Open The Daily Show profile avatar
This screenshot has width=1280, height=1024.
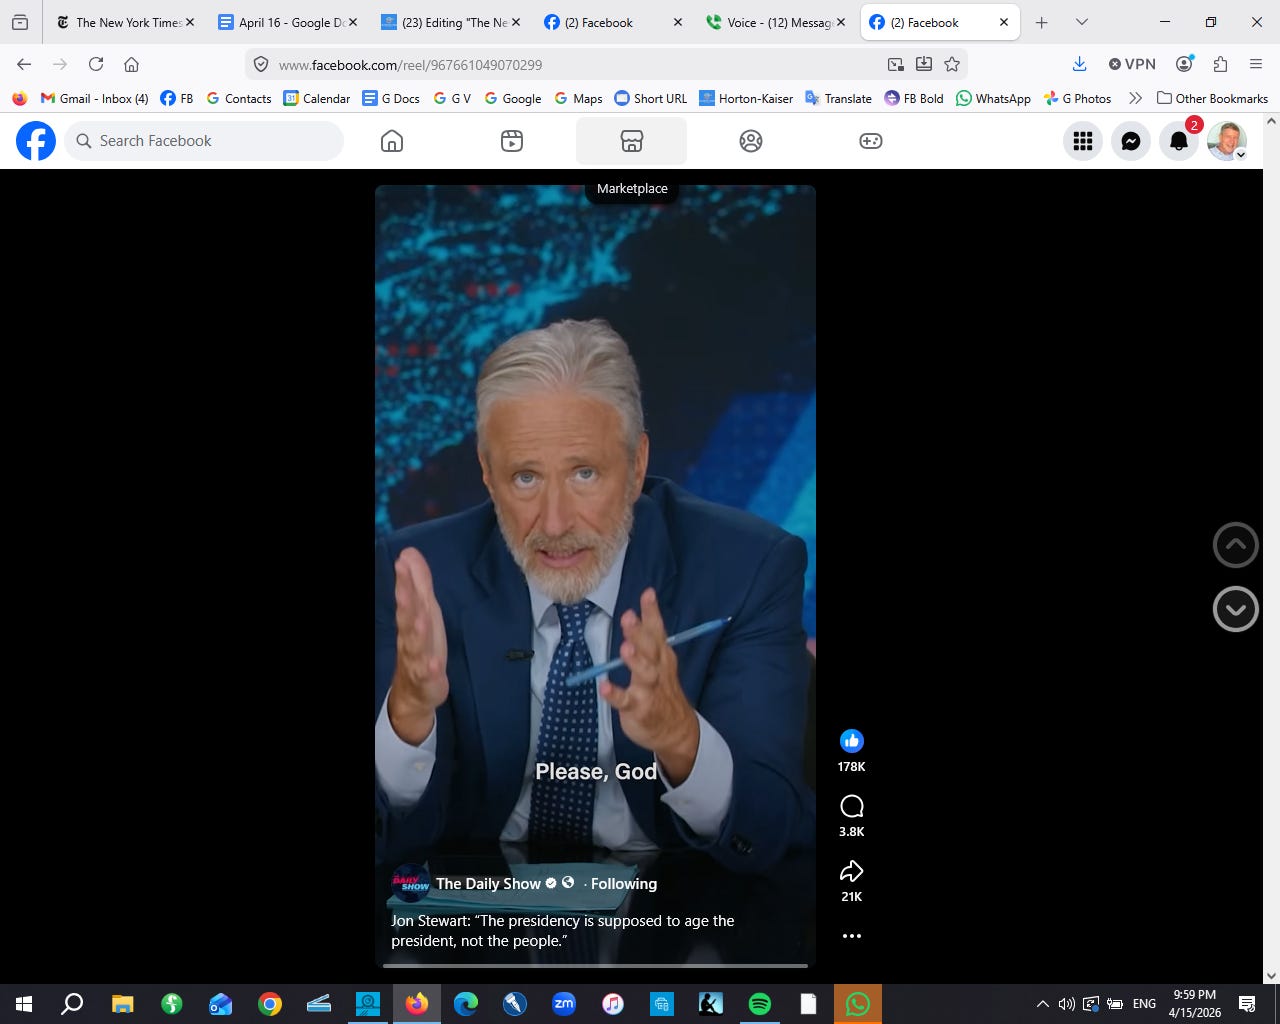410,883
